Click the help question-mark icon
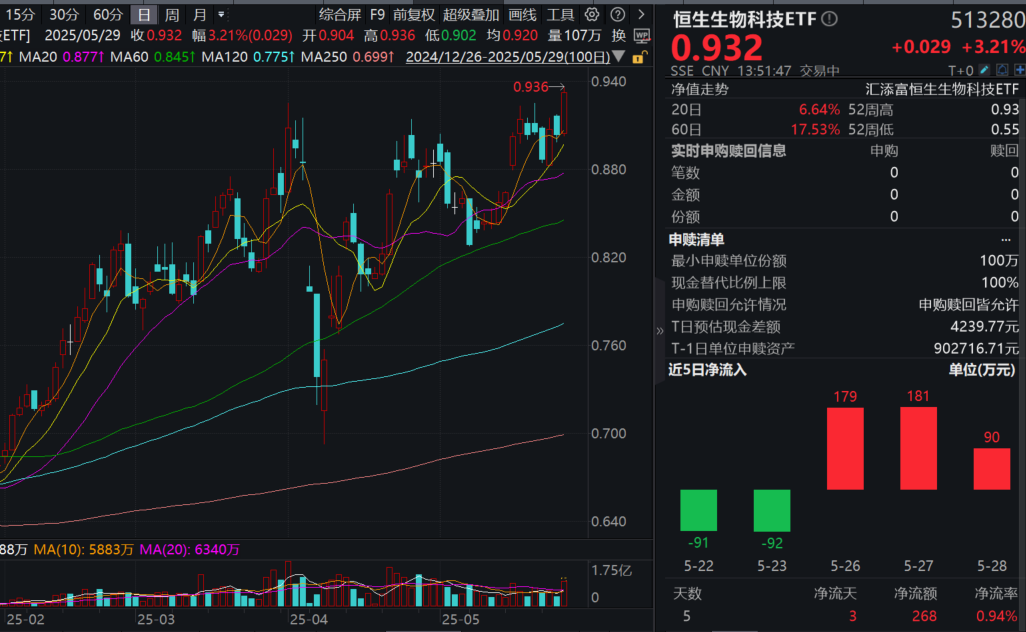This screenshot has height=632, width=1026. coord(618,15)
